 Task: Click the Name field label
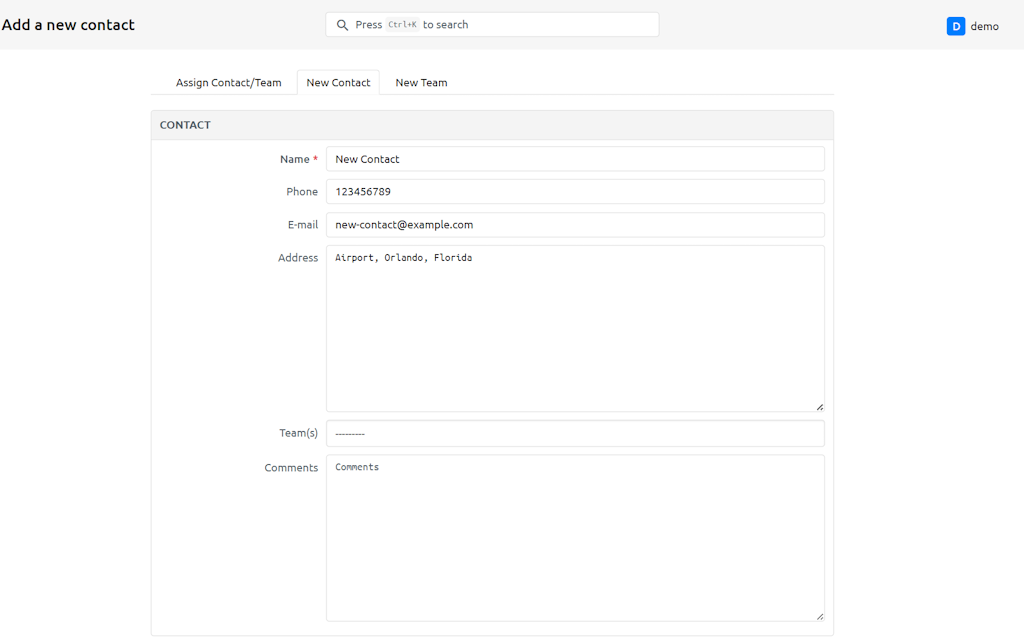click(x=294, y=159)
